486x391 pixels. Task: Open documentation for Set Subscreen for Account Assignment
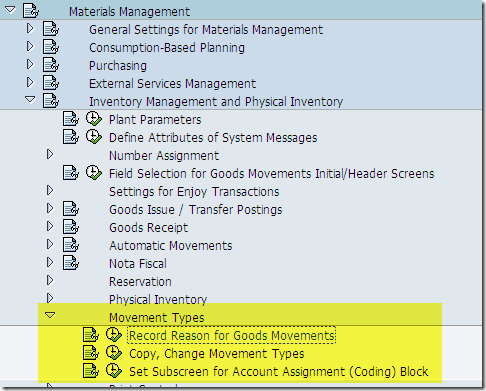(x=91, y=371)
